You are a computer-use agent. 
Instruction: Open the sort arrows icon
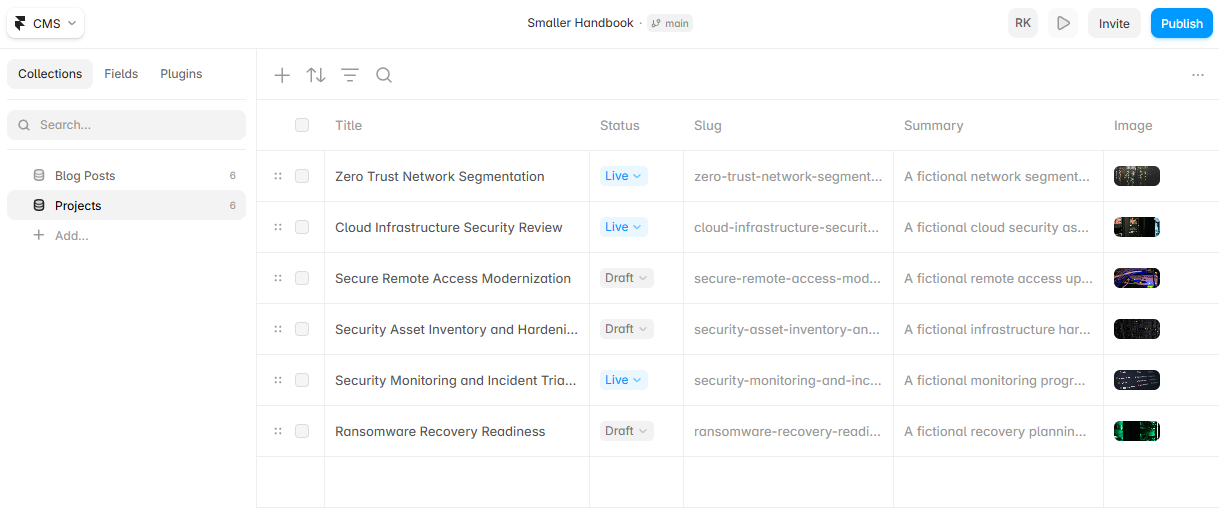click(x=316, y=75)
